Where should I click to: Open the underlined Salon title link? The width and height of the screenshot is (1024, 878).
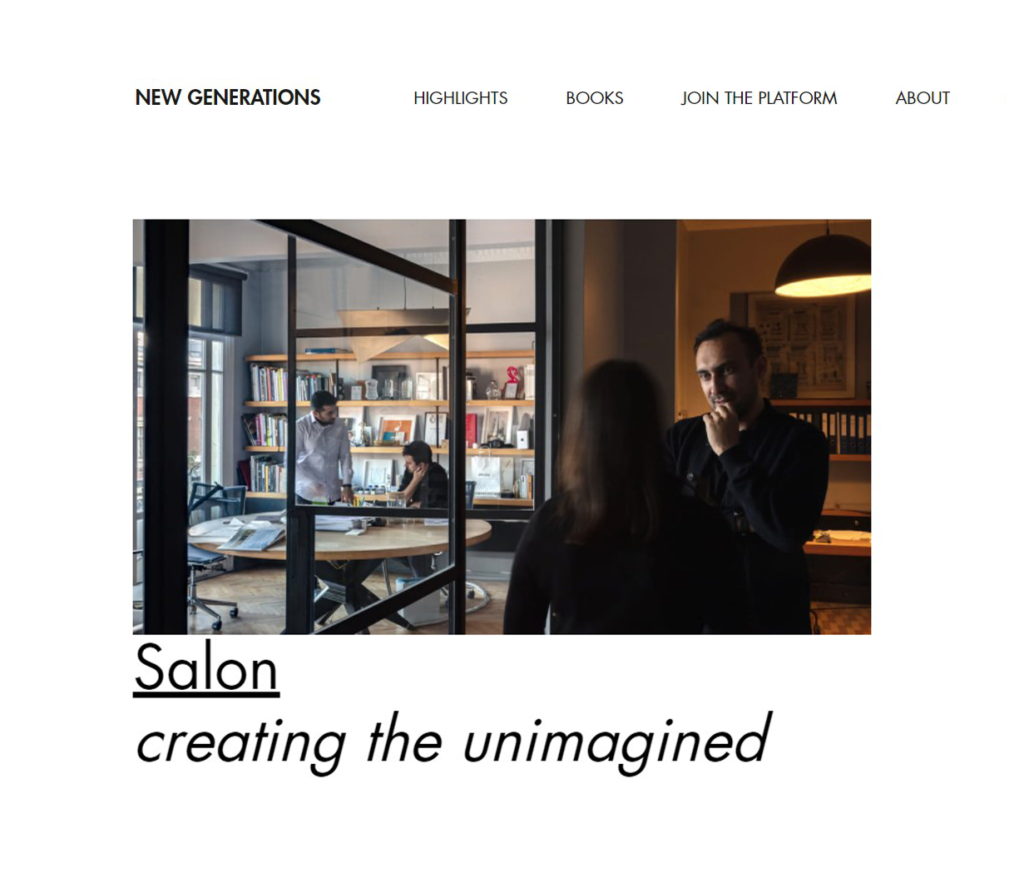pos(206,668)
